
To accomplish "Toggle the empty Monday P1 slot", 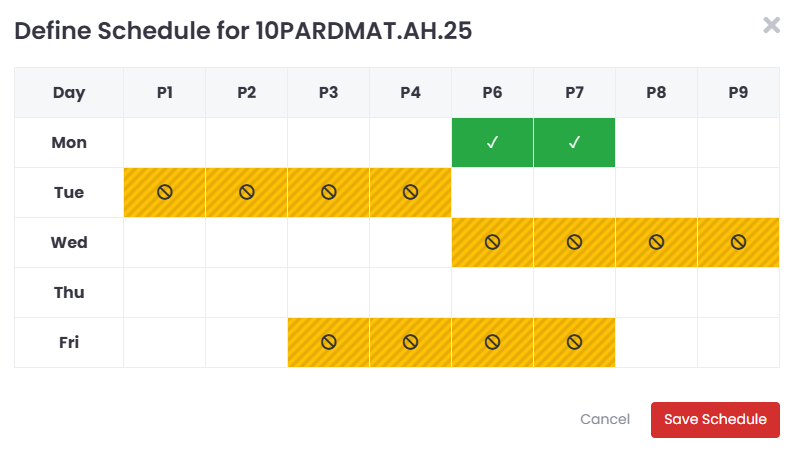I will point(165,143).
